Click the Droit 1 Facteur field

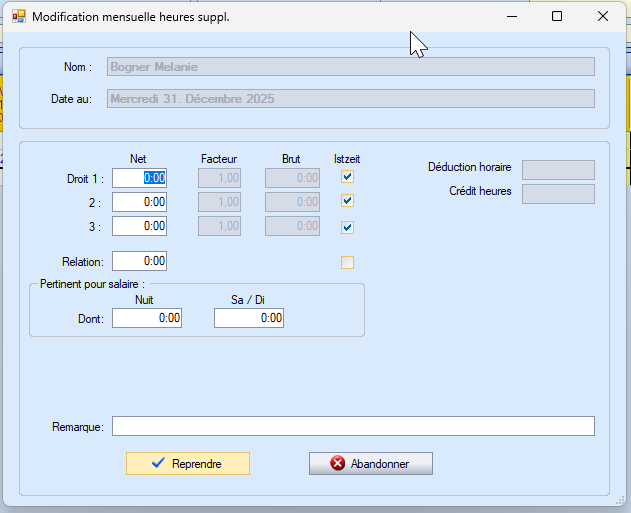[221, 177]
